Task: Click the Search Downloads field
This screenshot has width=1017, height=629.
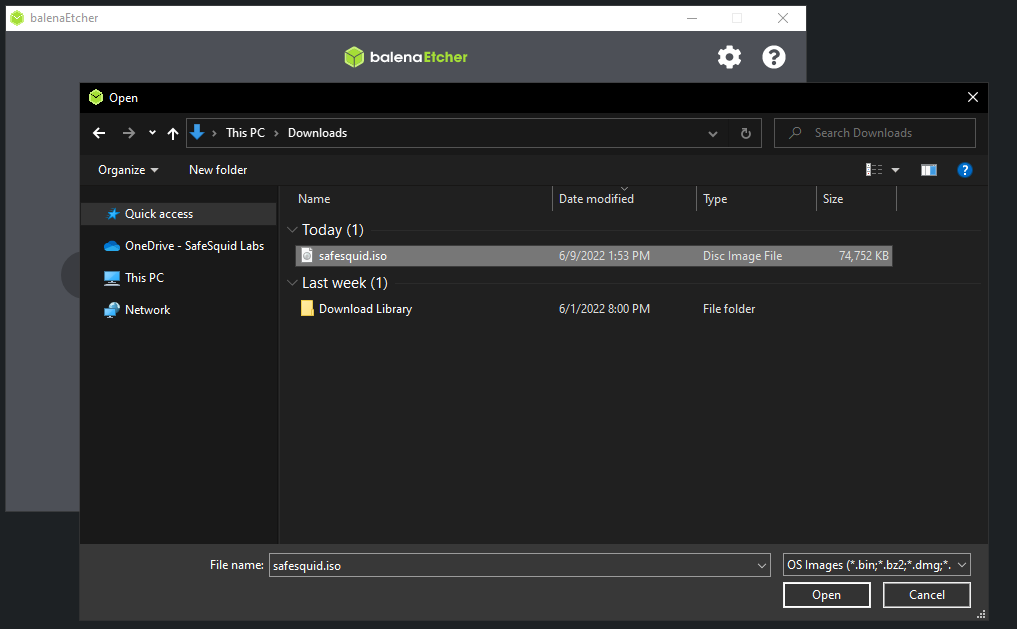Action: click(x=874, y=133)
